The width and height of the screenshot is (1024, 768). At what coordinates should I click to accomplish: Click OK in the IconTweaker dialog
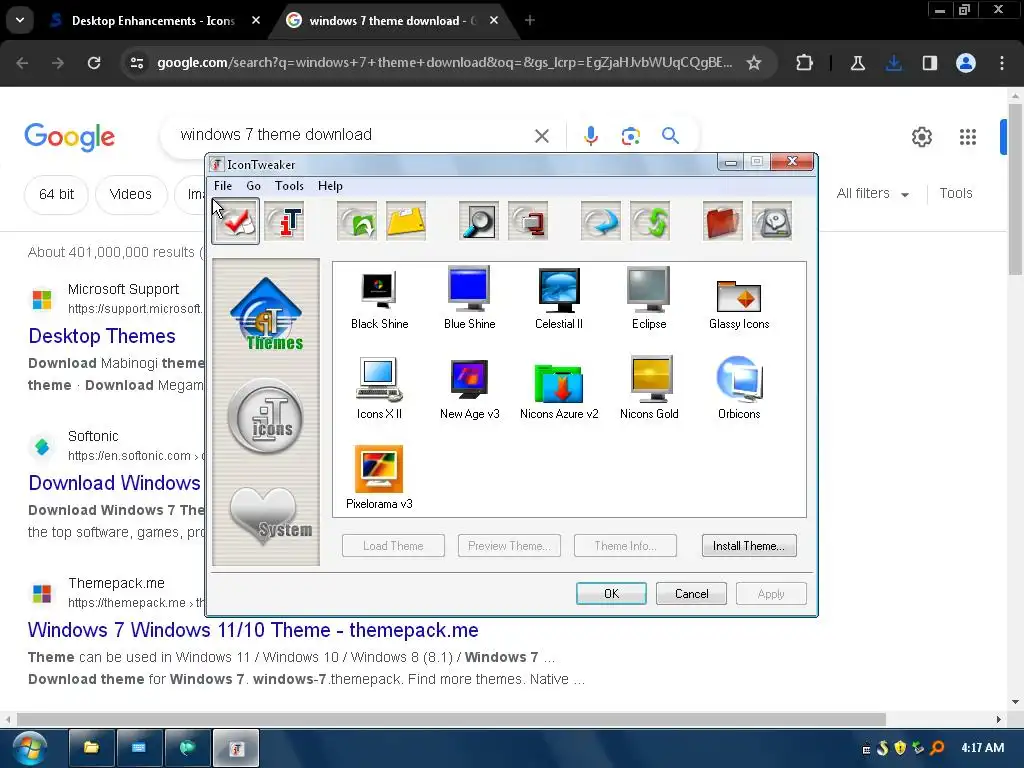(x=611, y=594)
